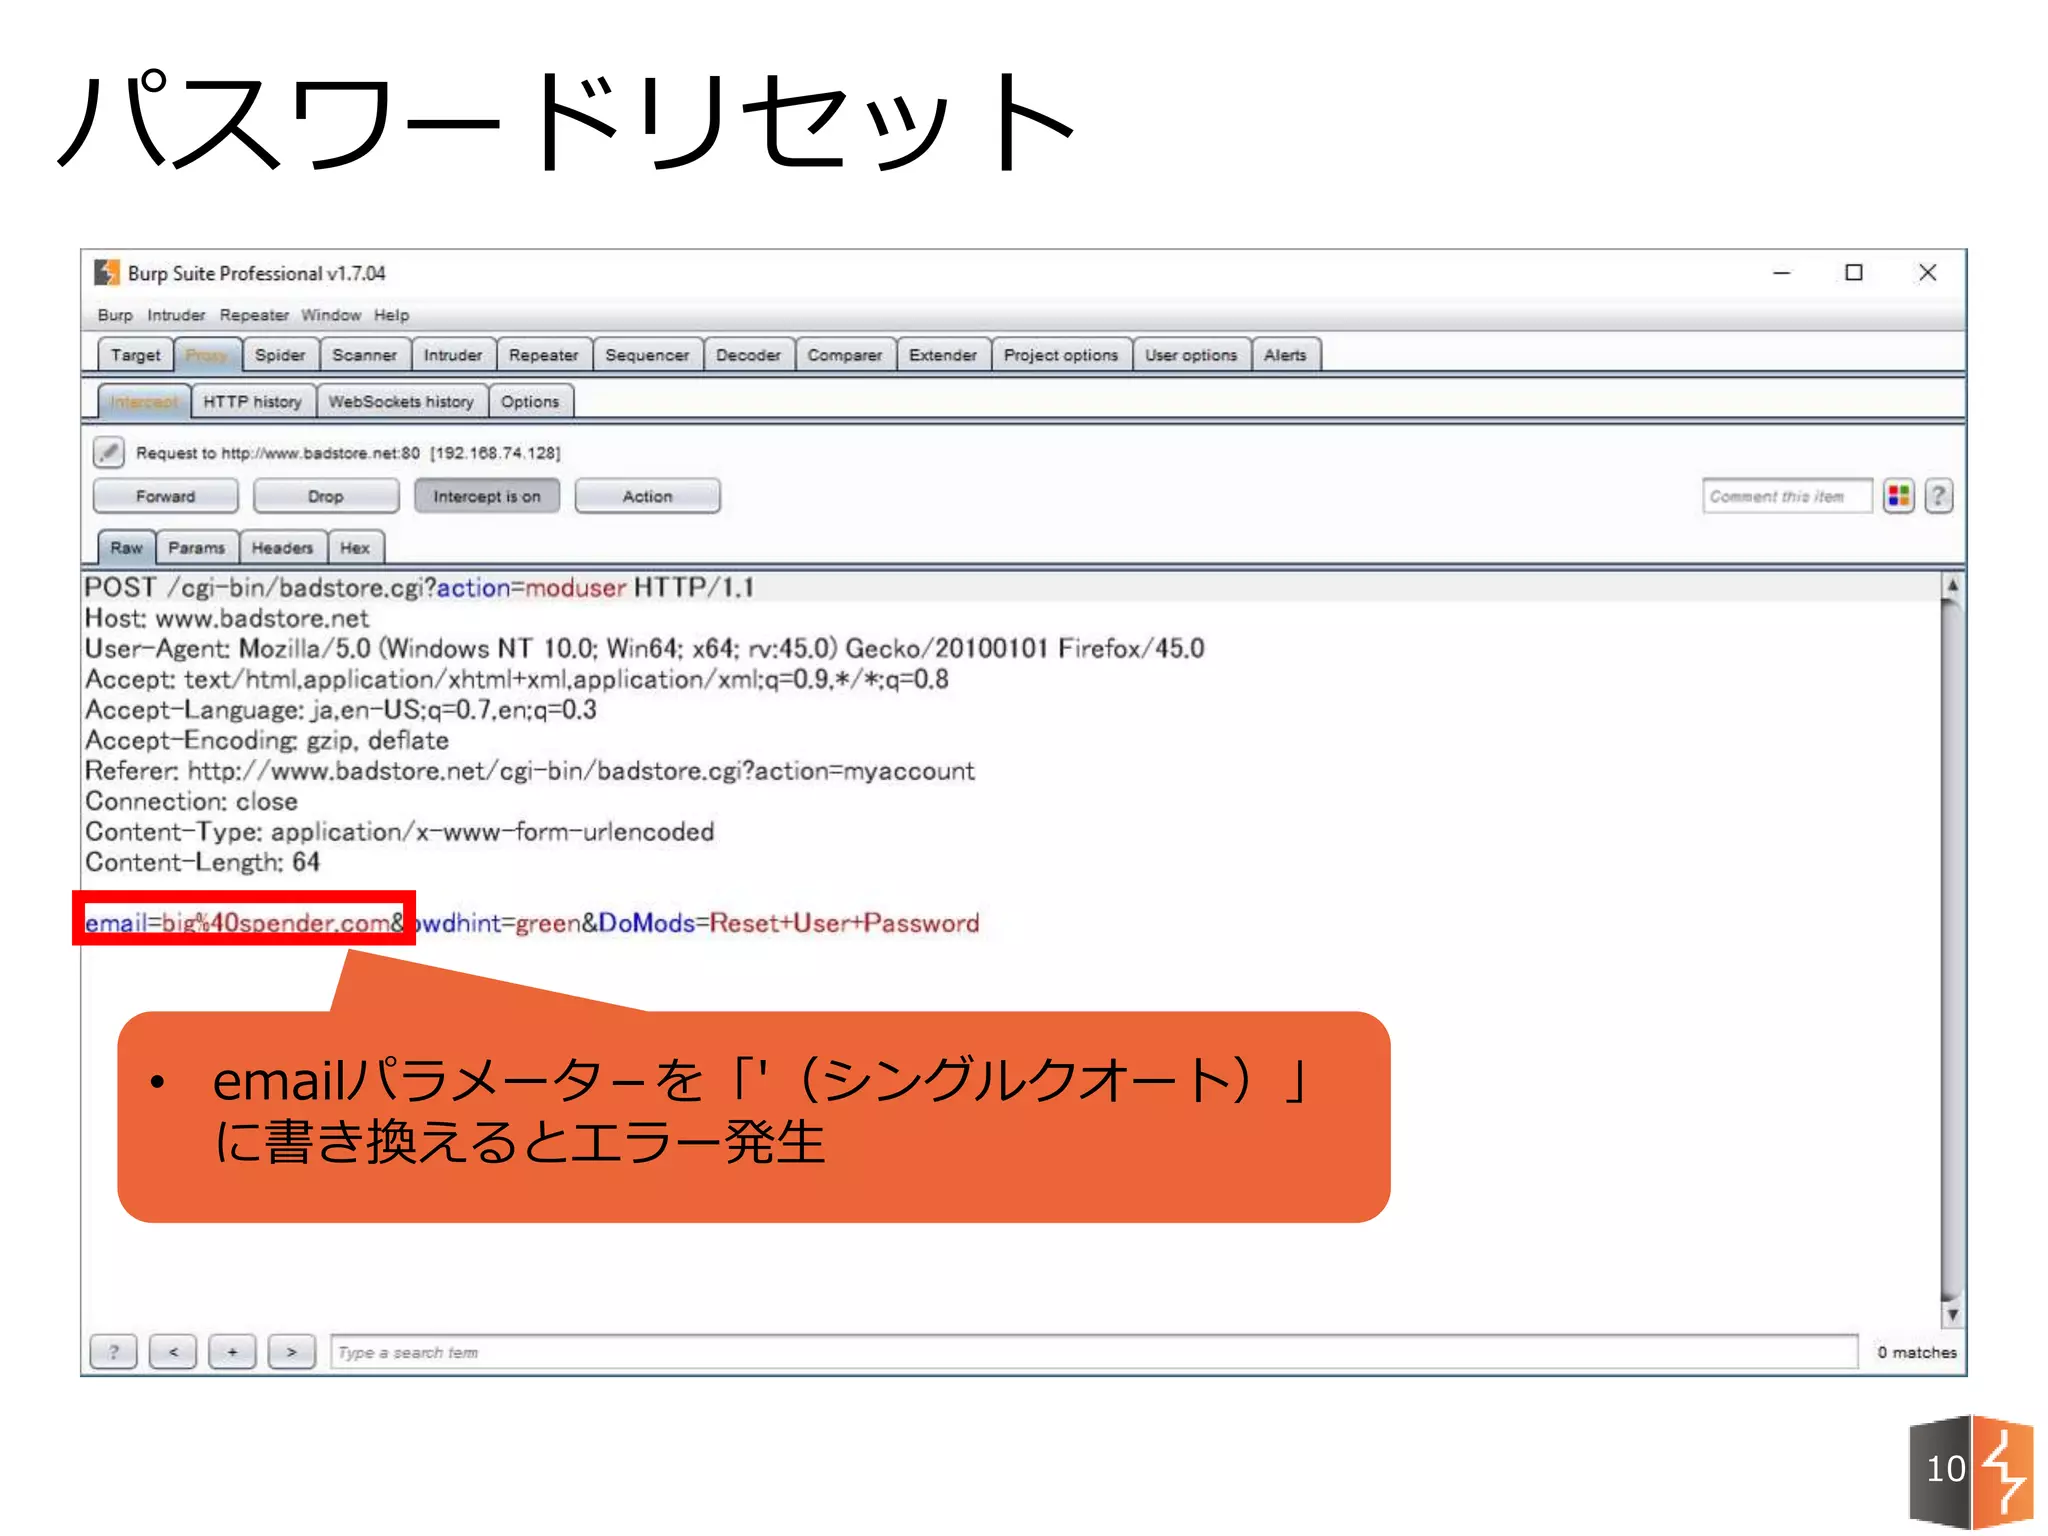The width and height of the screenshot is (2048, 1536).
Task: Maximize the Burp Suite window
Action: tap(1853, 273)
